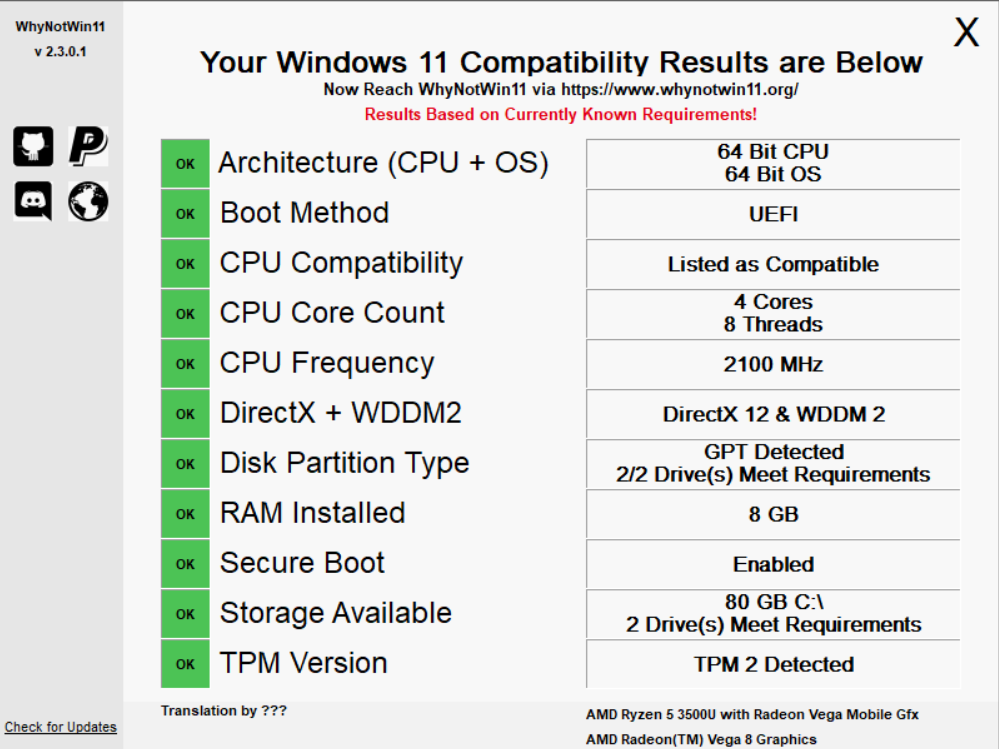The image size is (999, 749).
Task: Click the 2100 MHz result cell
Action: [773, 364]
